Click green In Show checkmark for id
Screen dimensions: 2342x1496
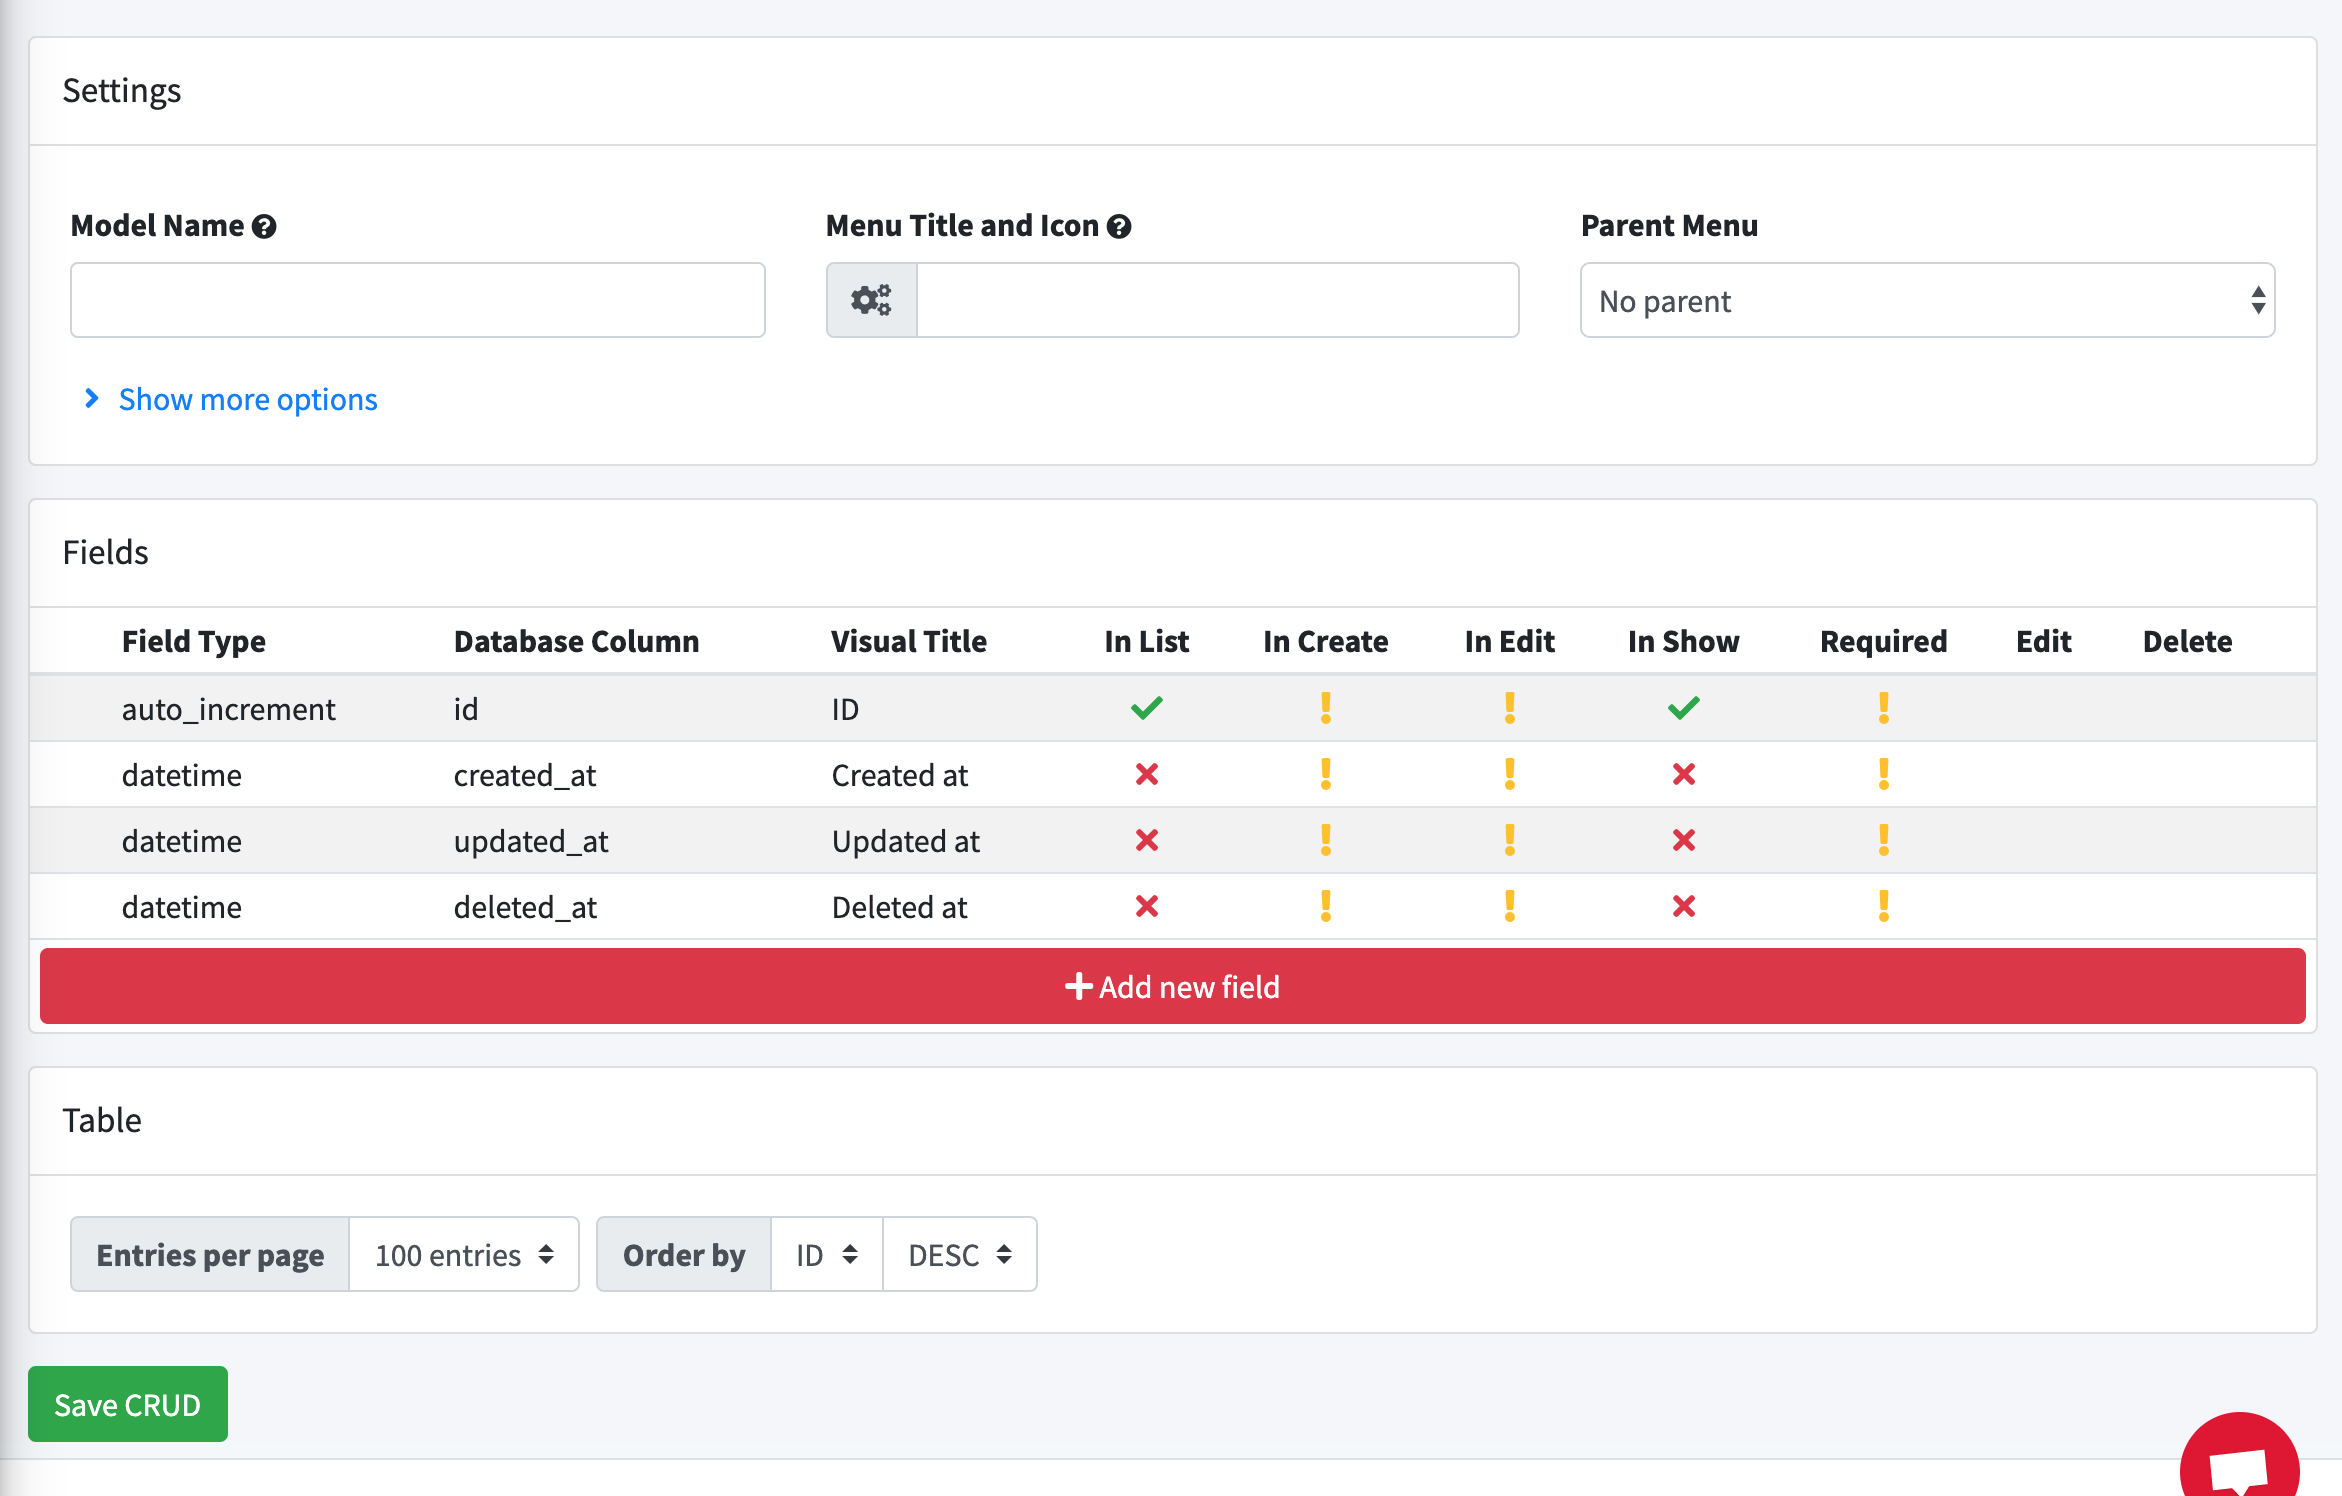click(1683, 708)
